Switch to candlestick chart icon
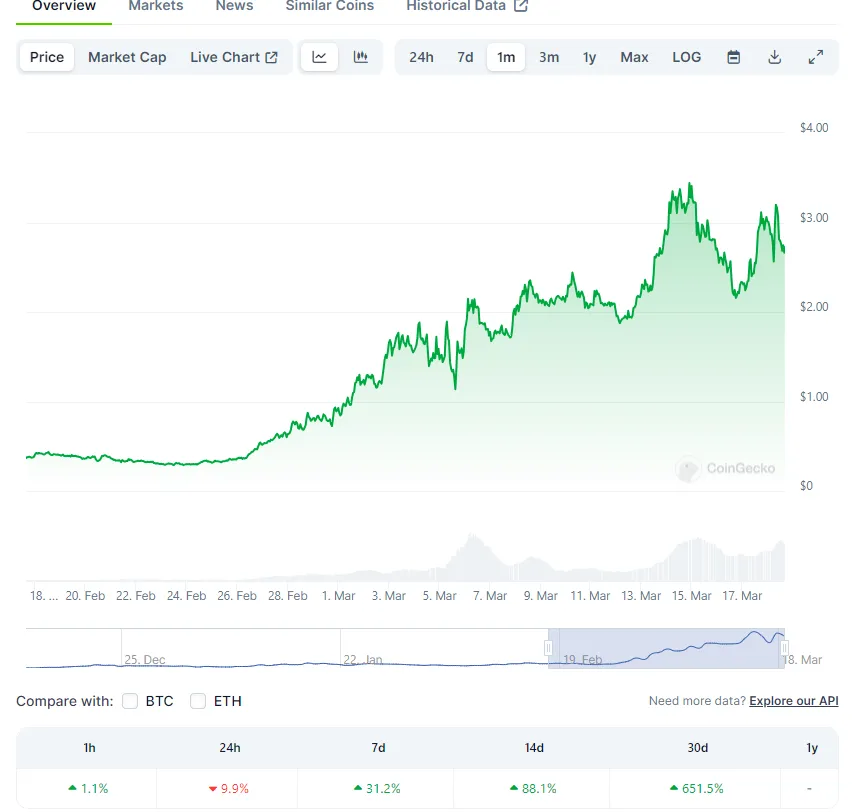 coord(360,57)
